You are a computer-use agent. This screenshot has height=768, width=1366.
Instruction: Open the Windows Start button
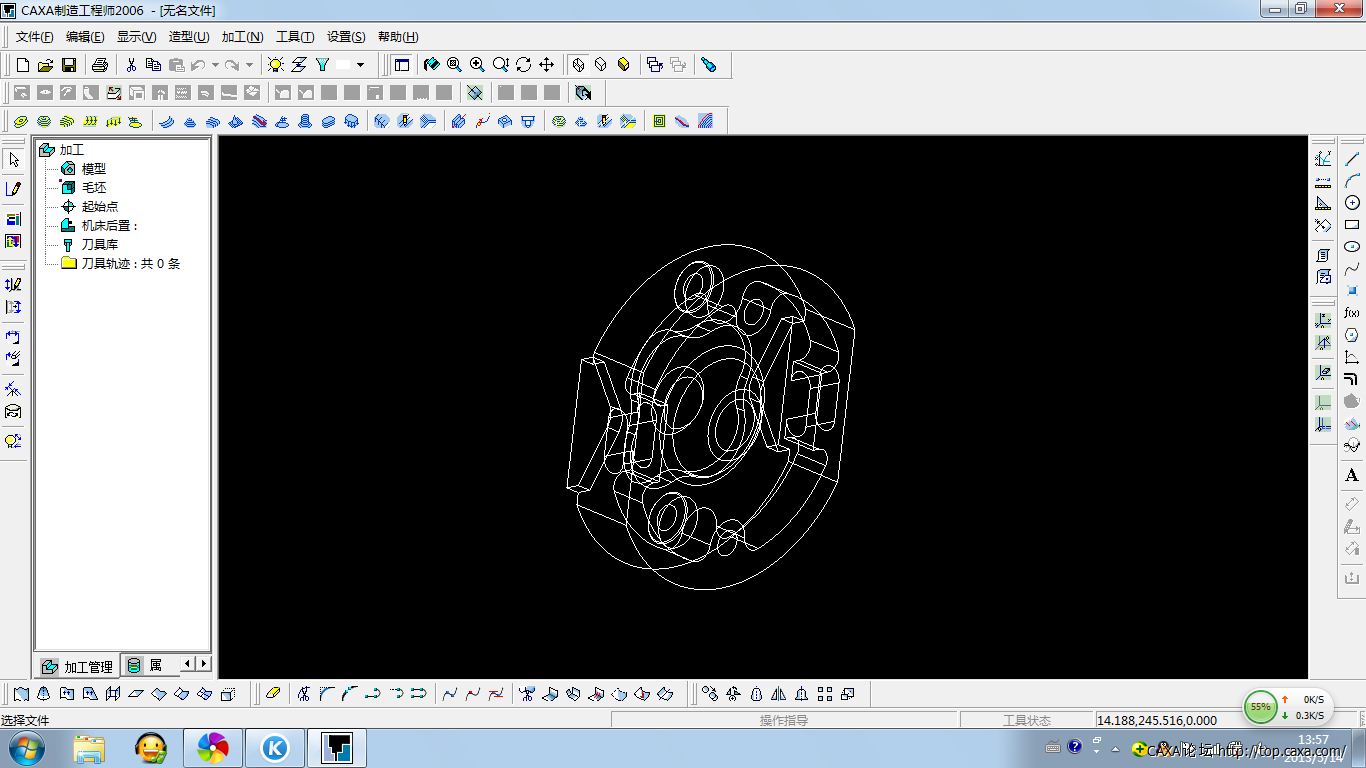point(25,747)
